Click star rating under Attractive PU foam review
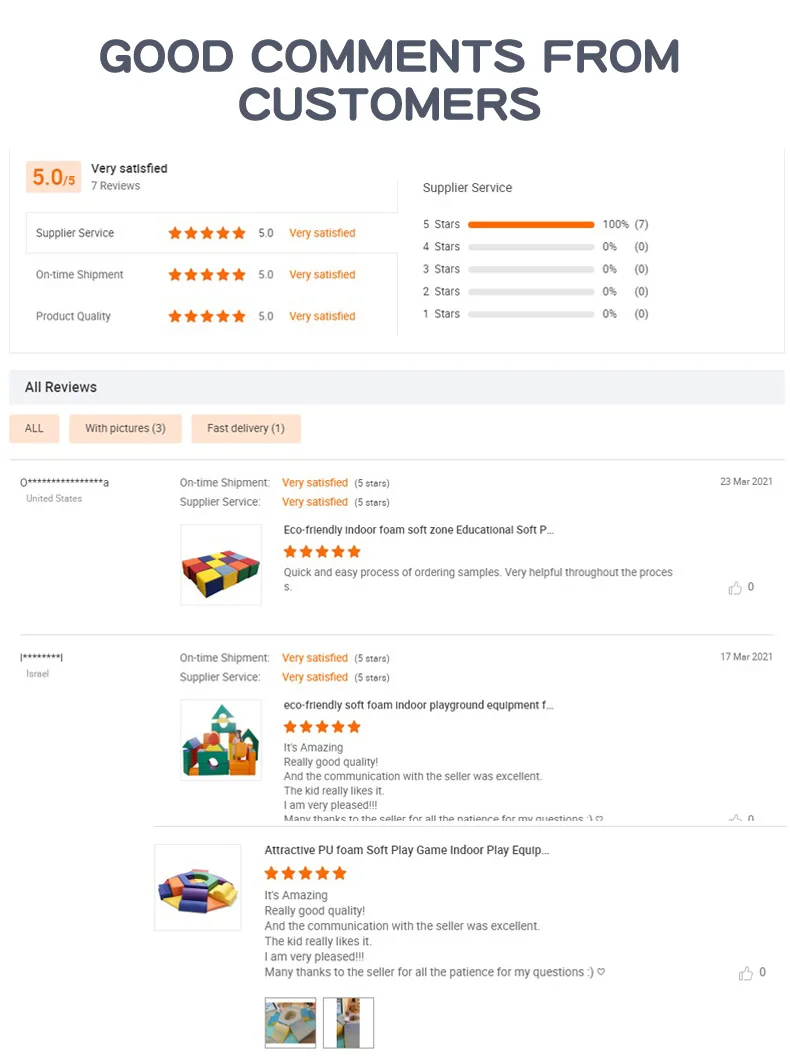 click(304, 873)
